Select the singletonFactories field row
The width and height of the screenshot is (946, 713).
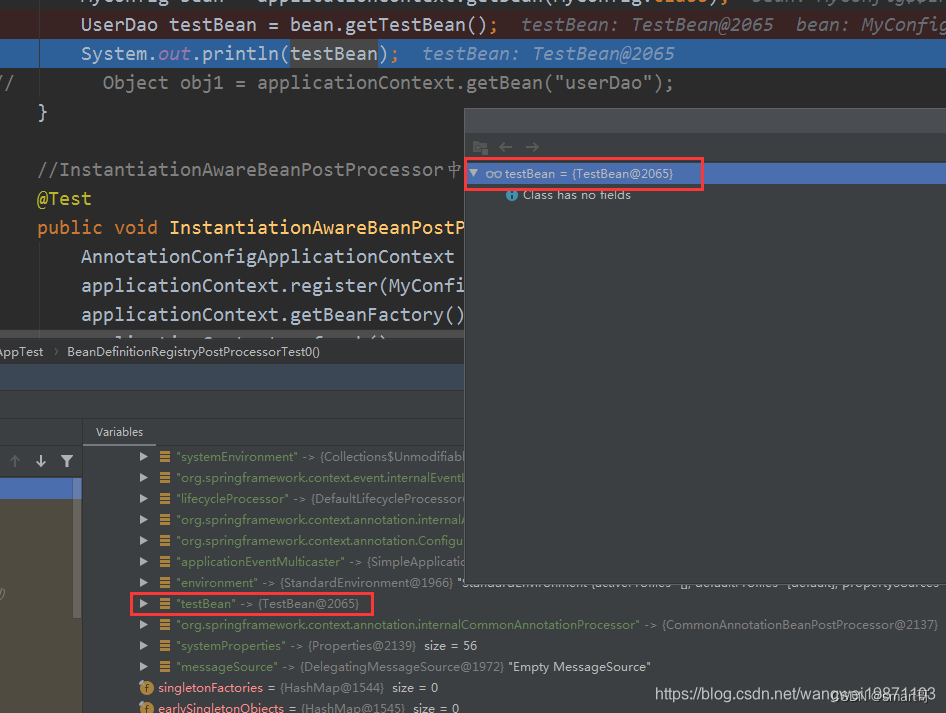click(x=289, y=688)
